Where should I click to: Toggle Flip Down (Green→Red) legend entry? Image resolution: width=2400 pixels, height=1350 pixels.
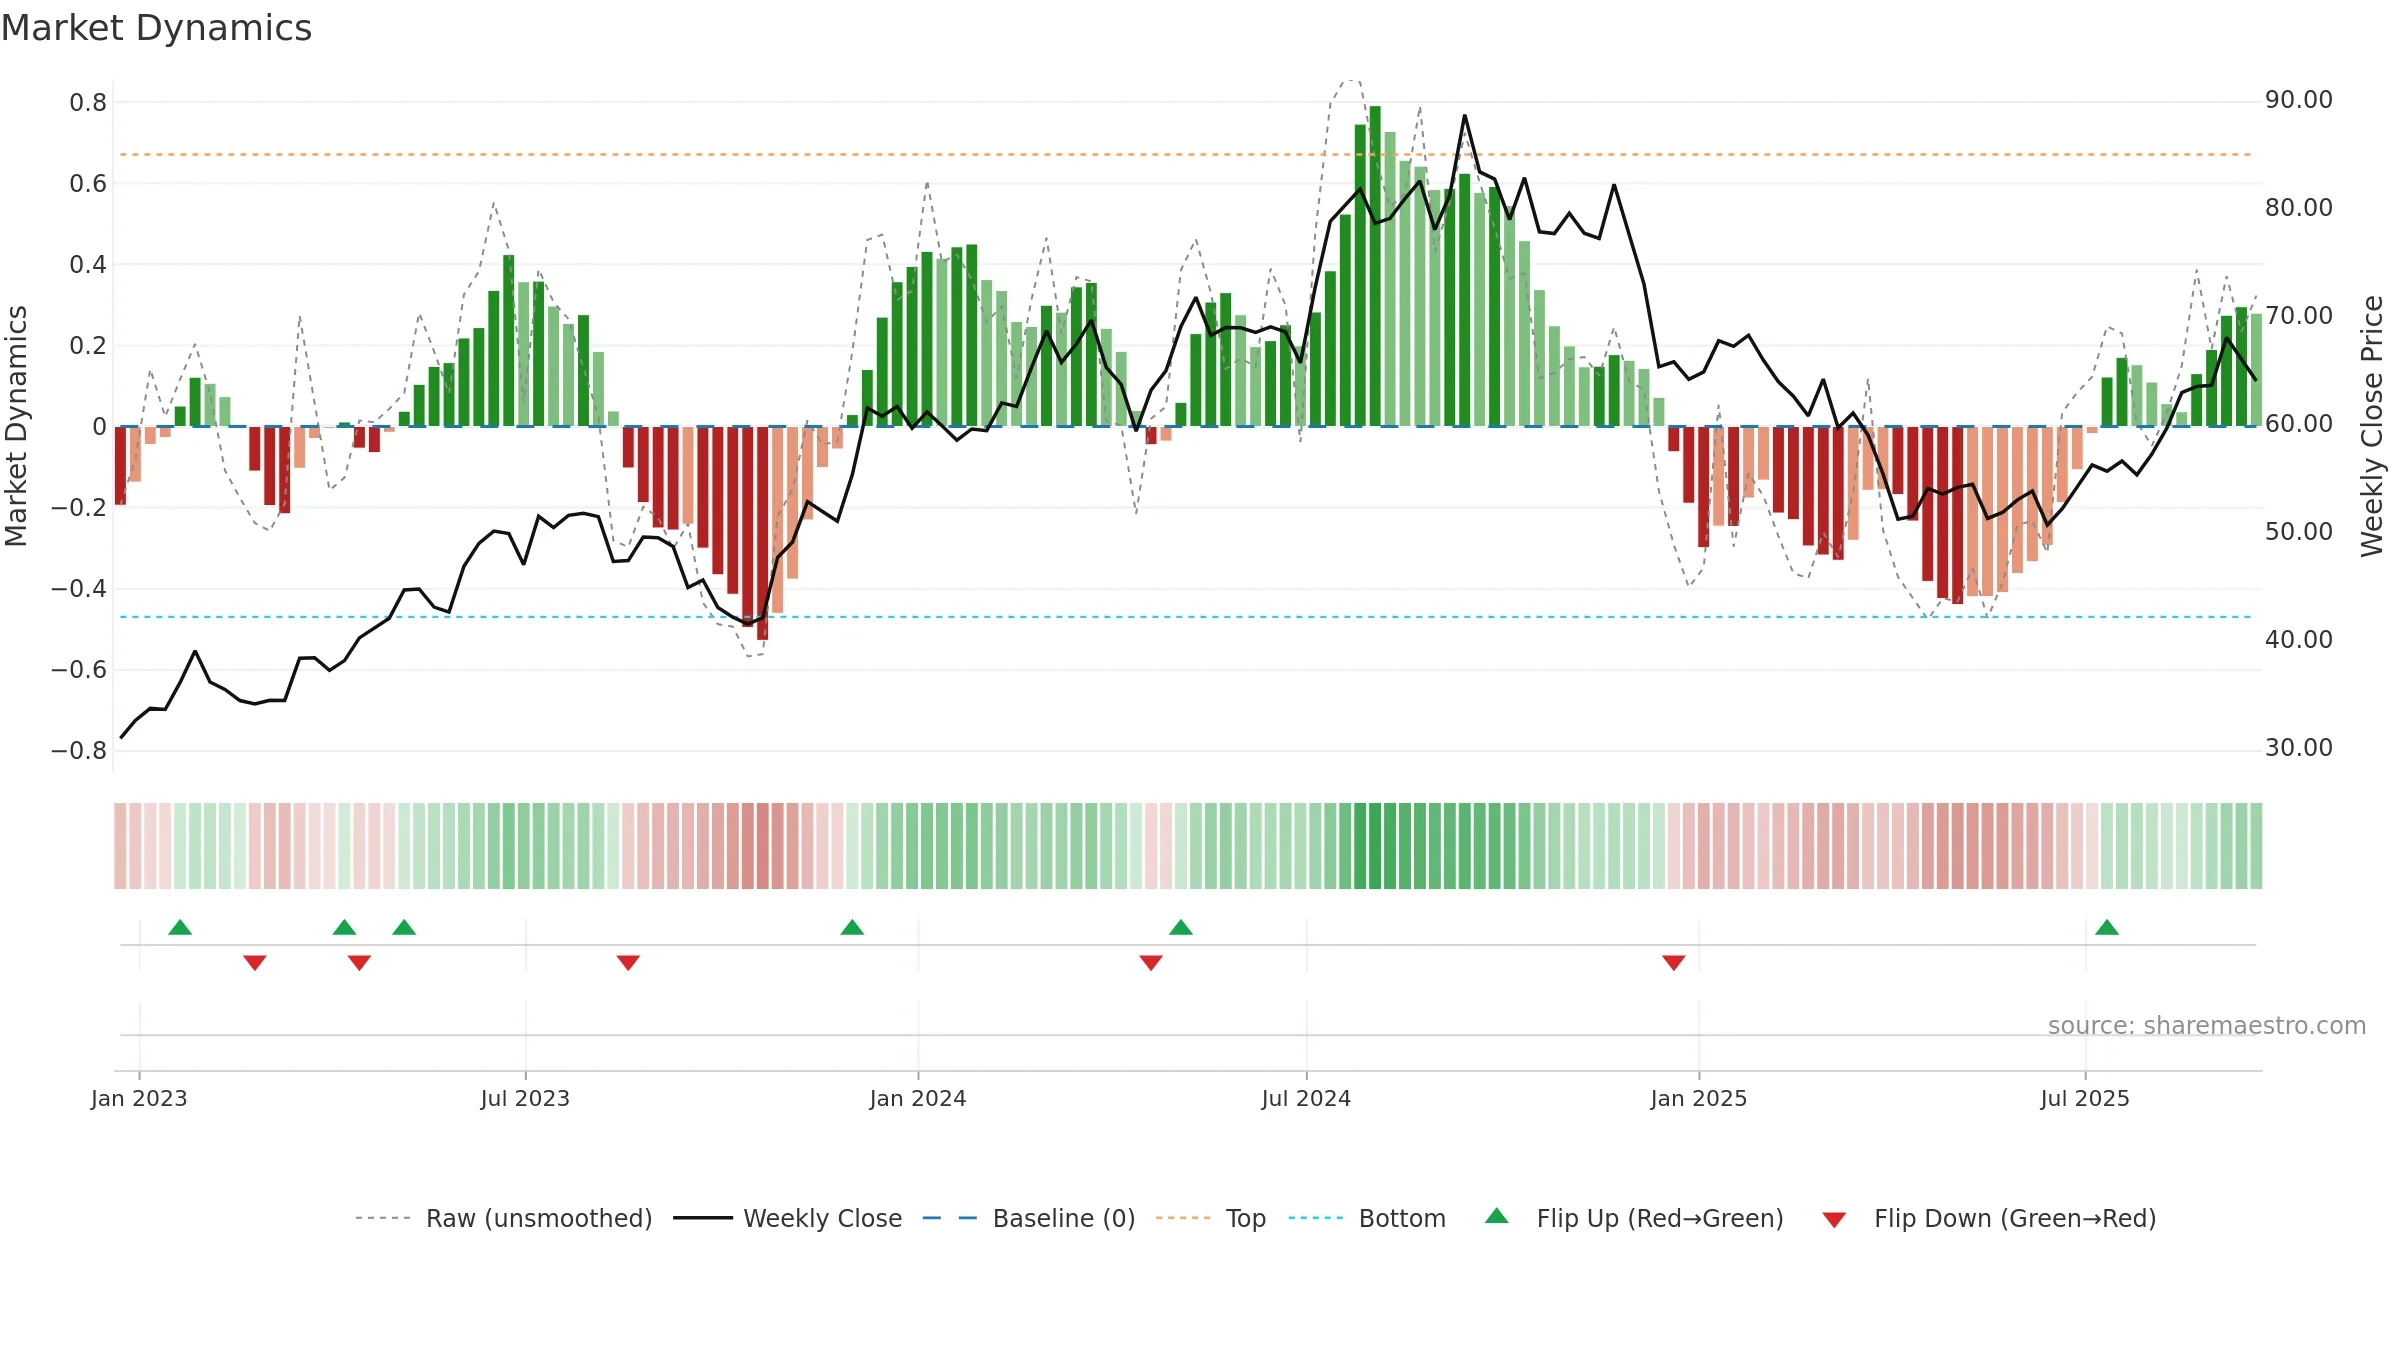1989,1218
